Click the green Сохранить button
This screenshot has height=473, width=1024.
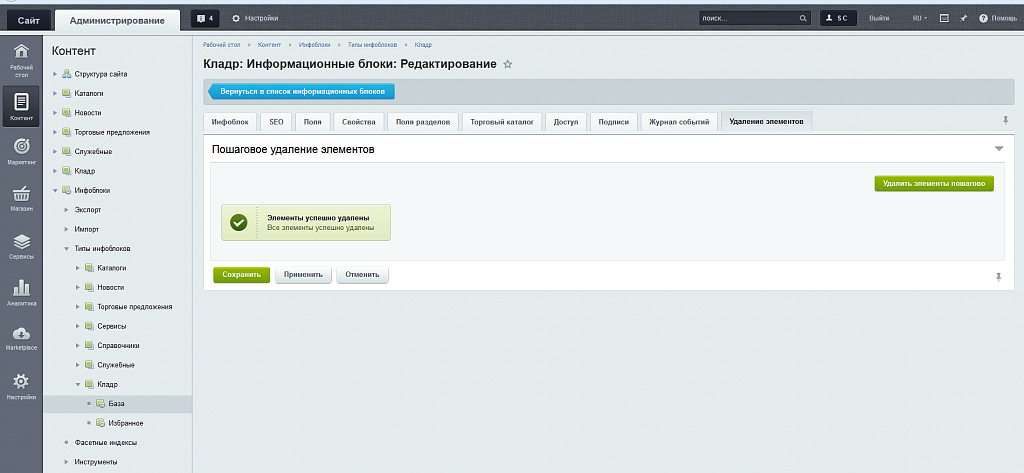coord(241,274)
